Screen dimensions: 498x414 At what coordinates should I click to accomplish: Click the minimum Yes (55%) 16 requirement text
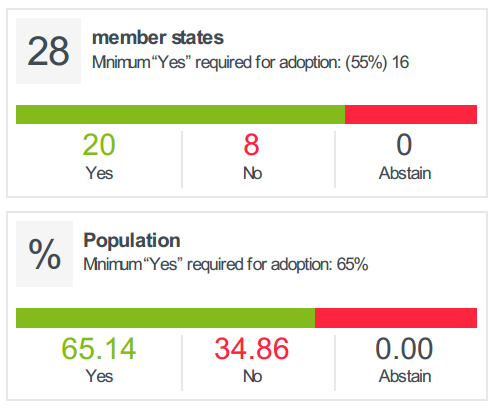pyautogui.click(x=250, y=62)
